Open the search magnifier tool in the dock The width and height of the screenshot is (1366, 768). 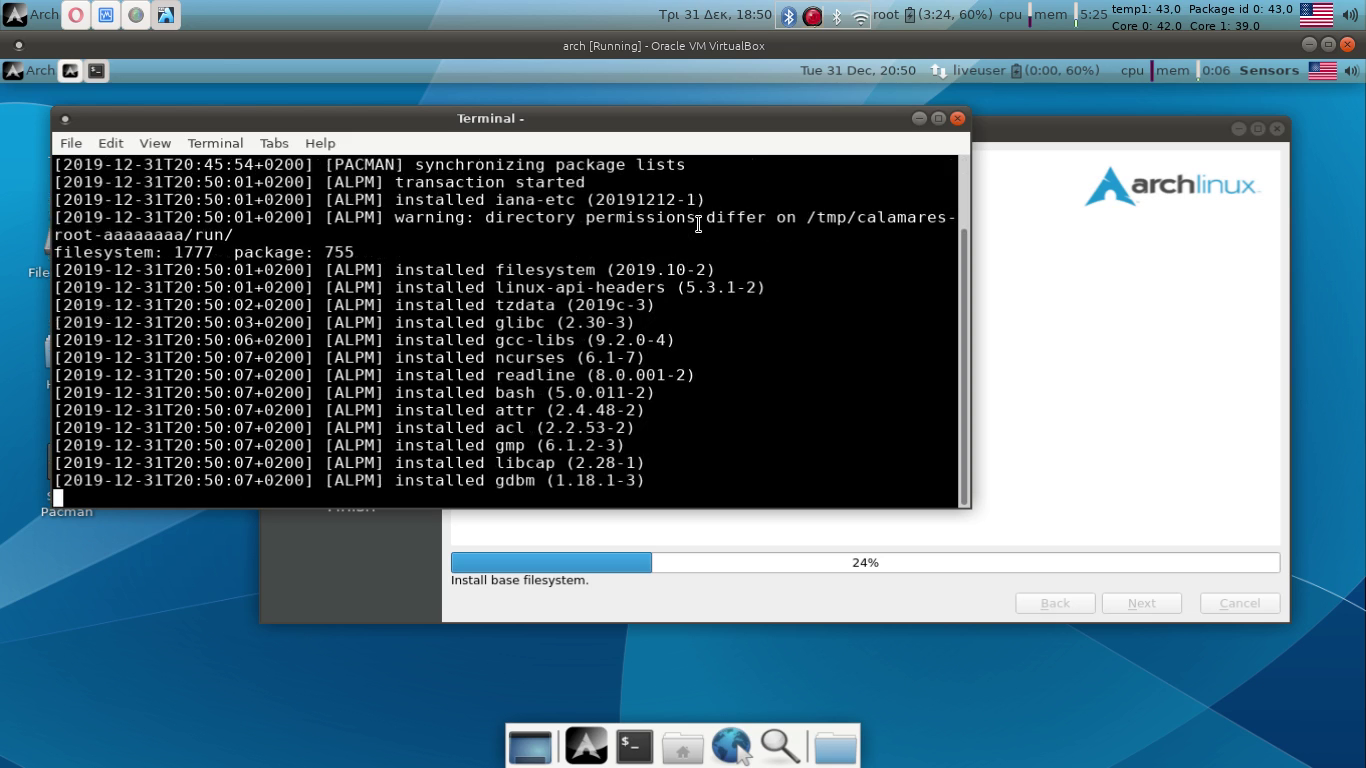point(779,745)
